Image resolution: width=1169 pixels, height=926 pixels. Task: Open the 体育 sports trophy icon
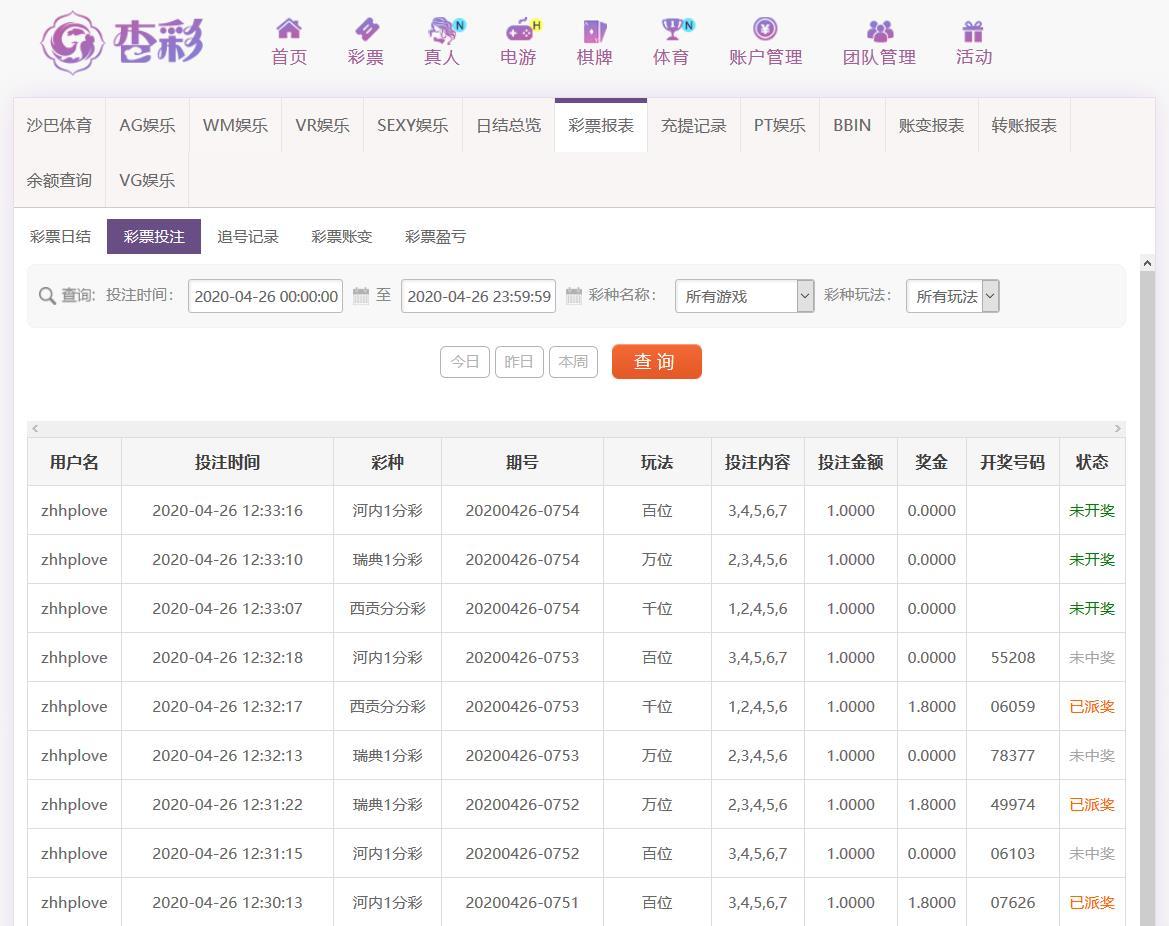(670, 30)
